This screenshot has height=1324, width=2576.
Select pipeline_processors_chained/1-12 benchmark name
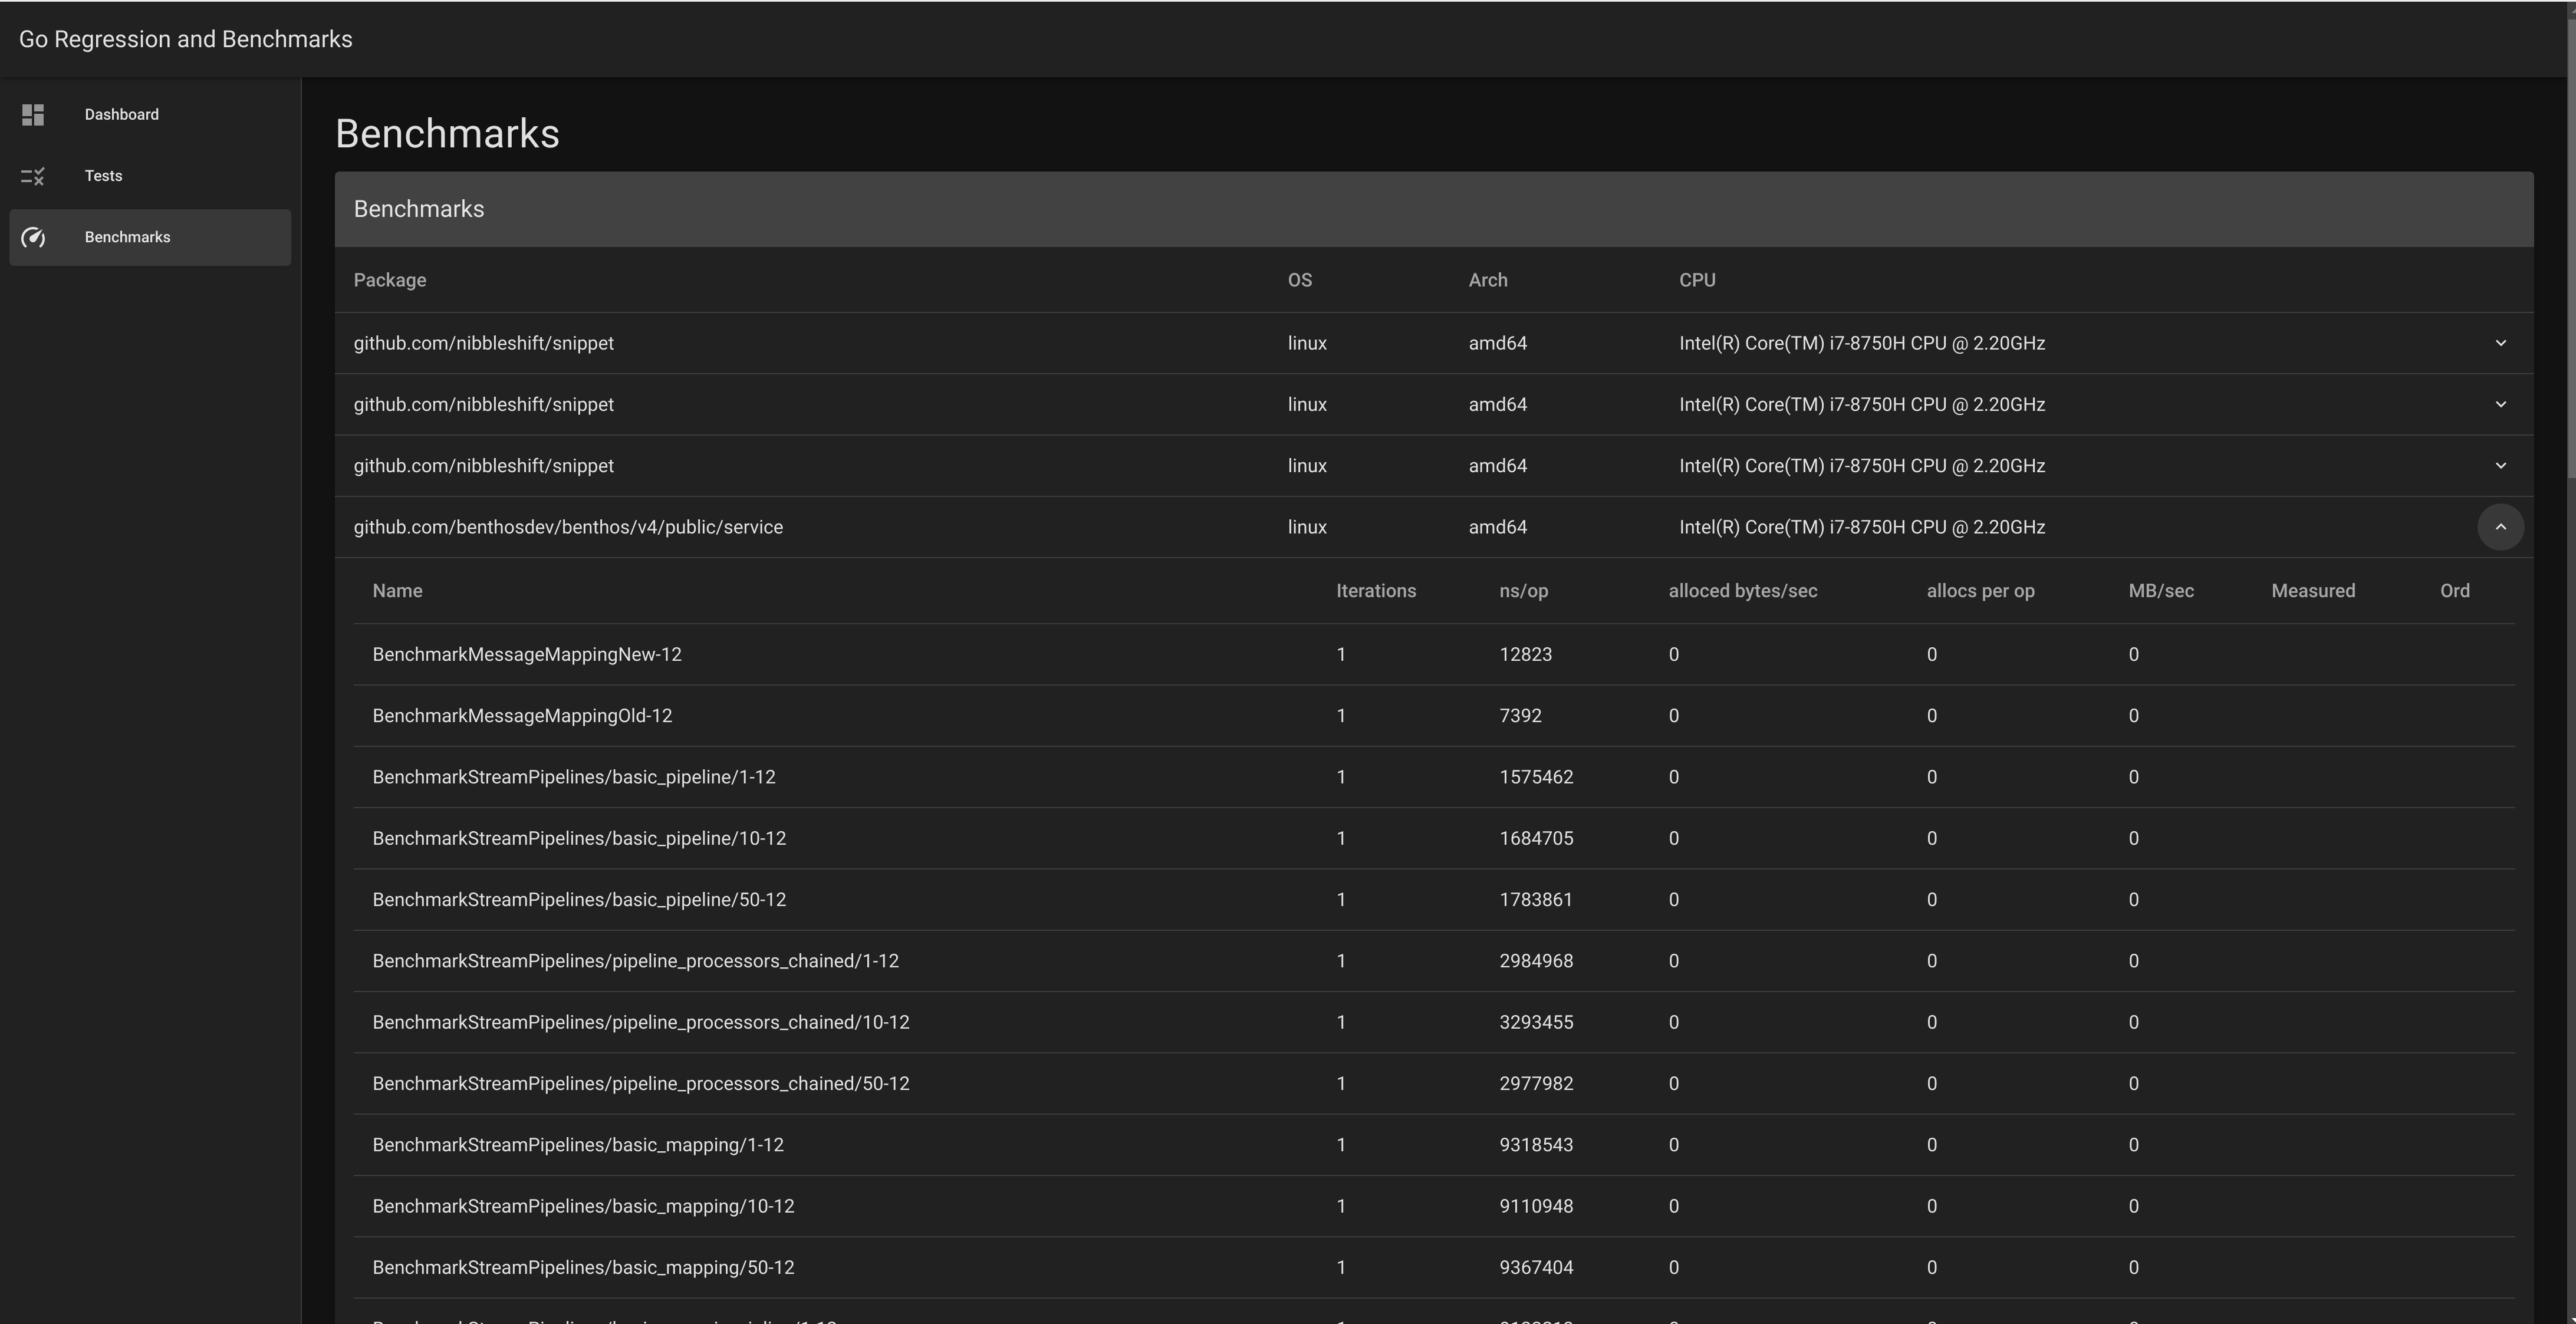click(636, 961)
